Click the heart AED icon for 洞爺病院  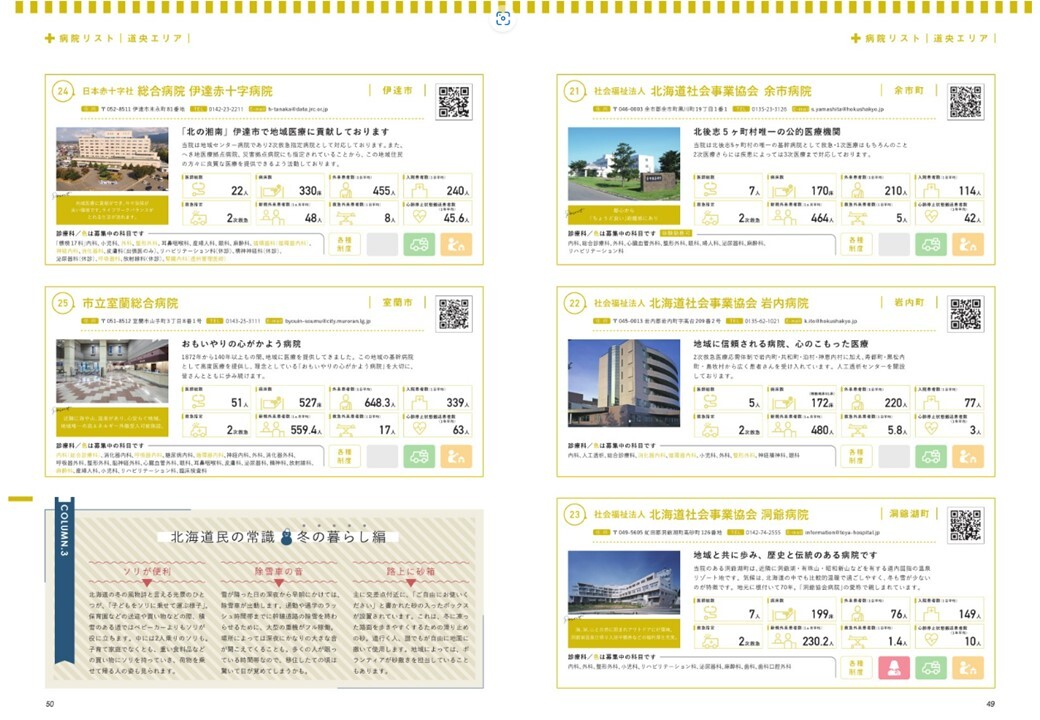(x=931, y=639)
